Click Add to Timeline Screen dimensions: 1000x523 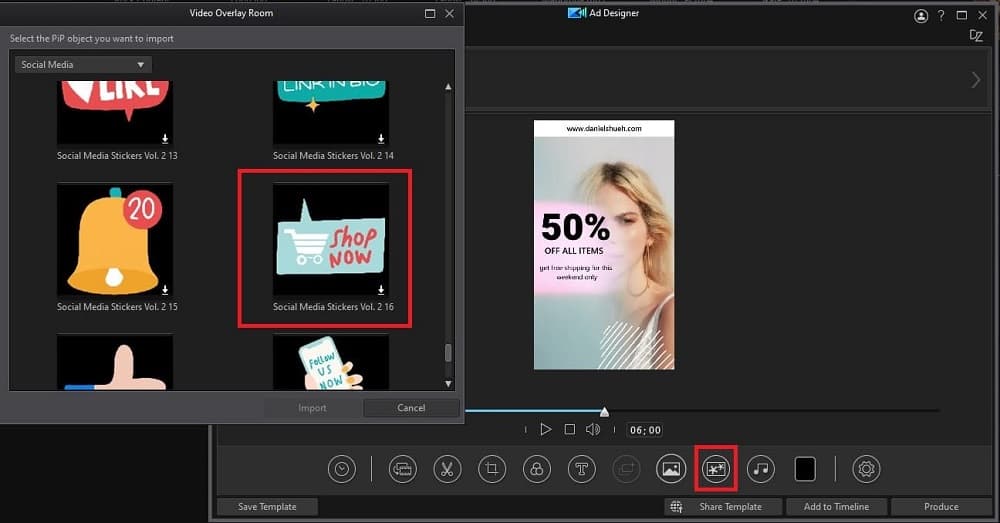coord(836,507)
